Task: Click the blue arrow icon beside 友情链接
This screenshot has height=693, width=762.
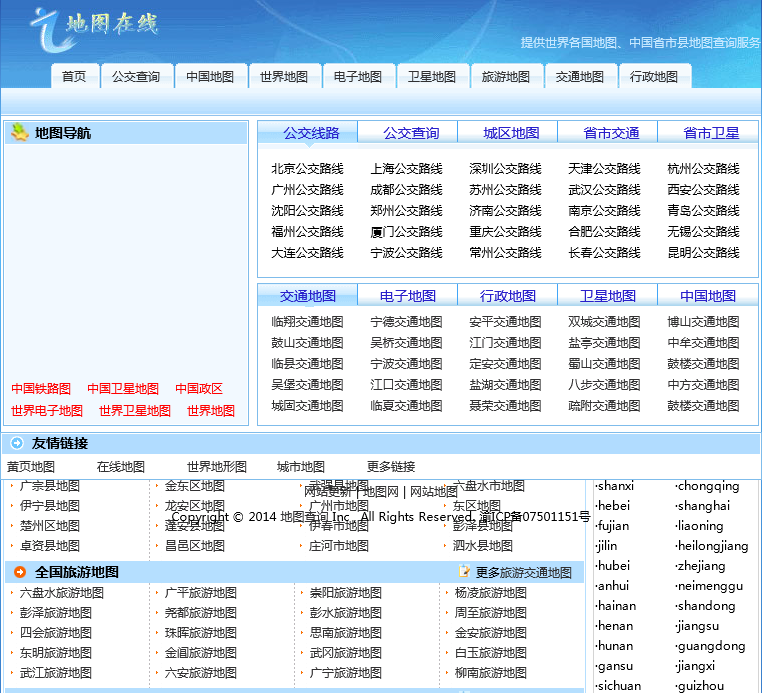Action: click(17, 443)
